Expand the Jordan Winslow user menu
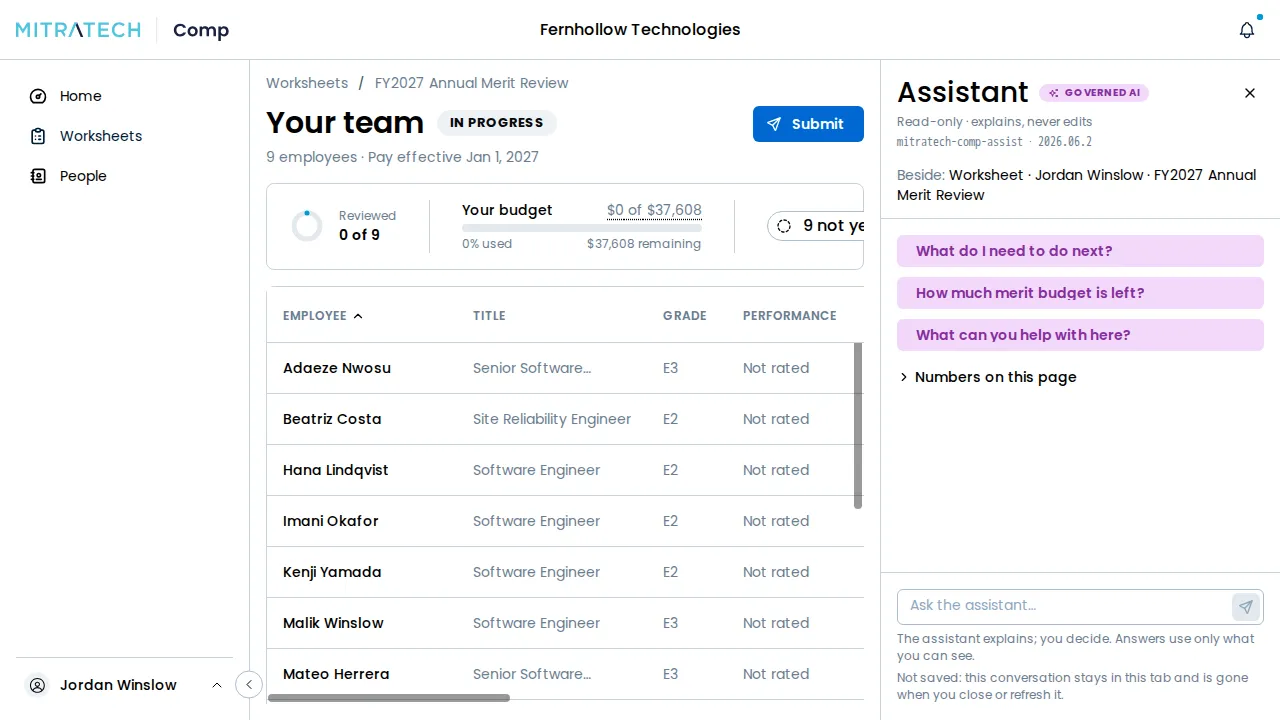 point(217,685)
